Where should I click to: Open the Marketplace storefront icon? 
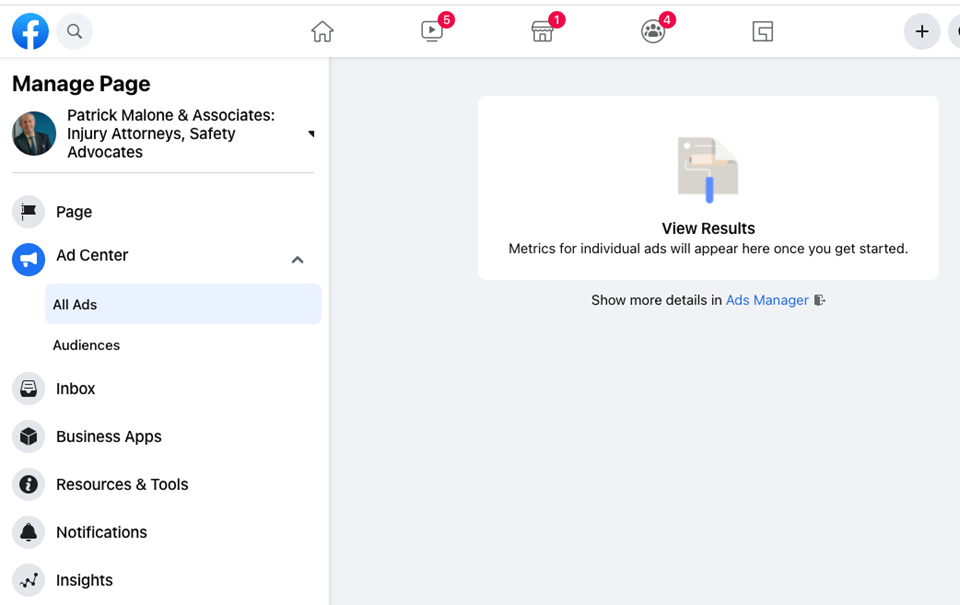[542, 31]
